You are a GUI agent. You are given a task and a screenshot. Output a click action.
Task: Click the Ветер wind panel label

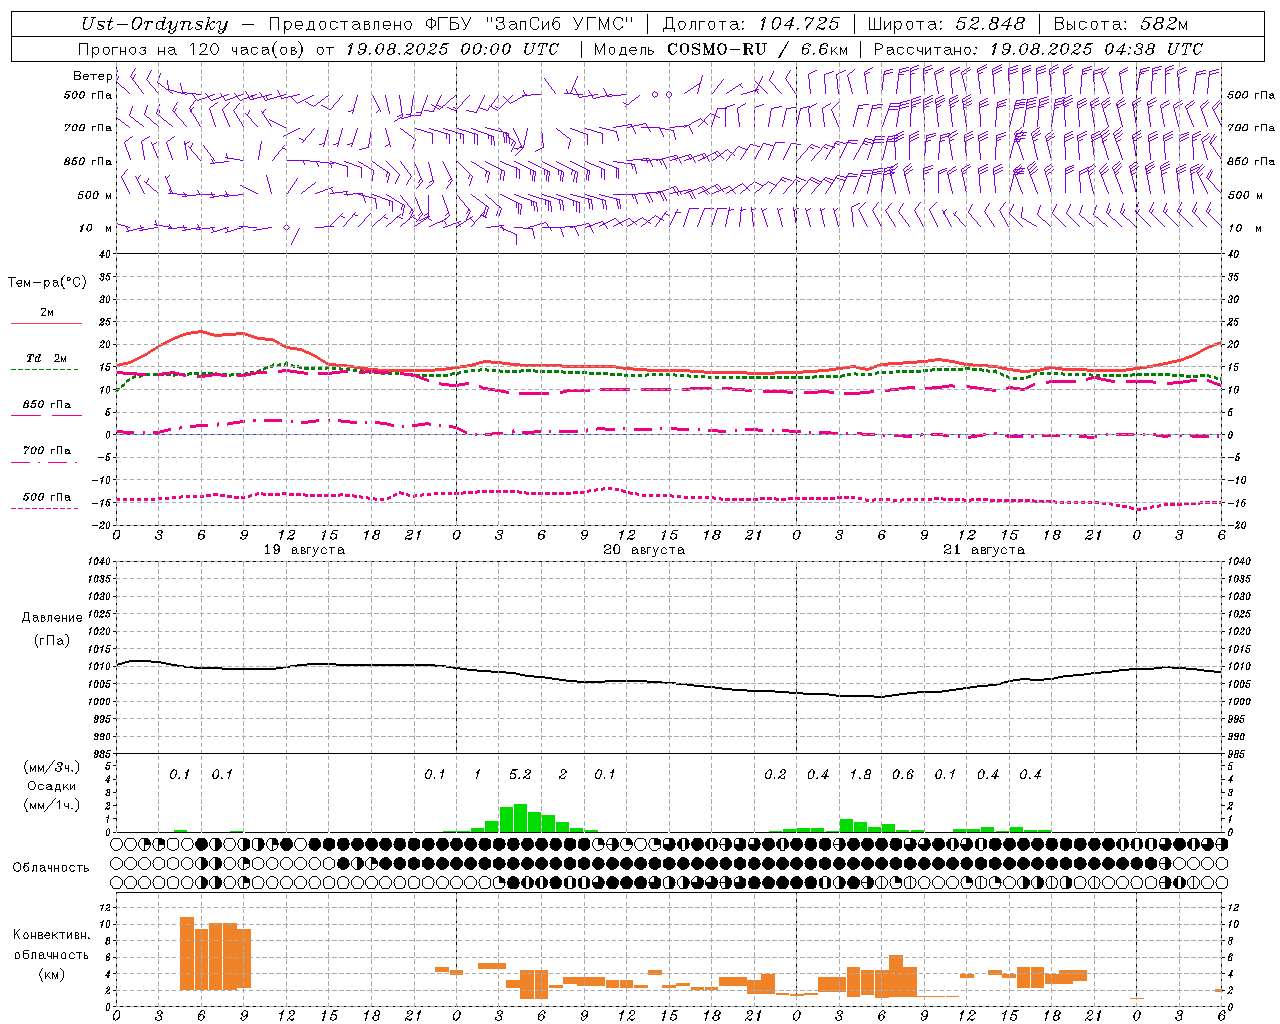click(x=92, y=76)
